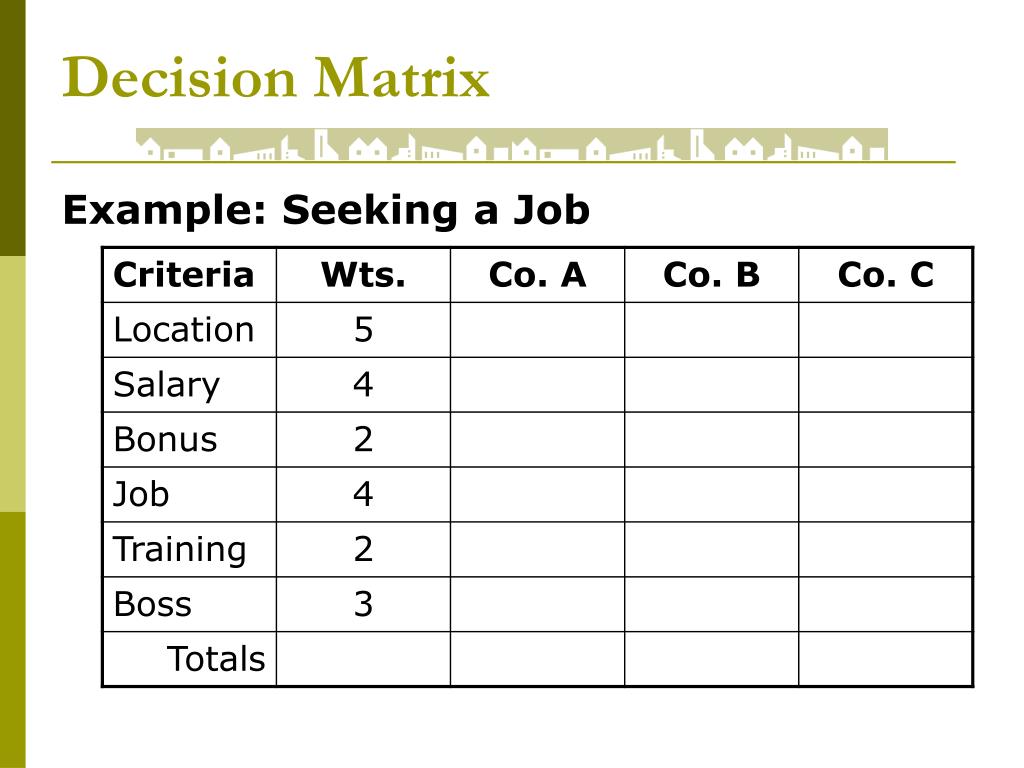This screenshot has height=768, width=1024.
Task: Click the Decision Matrix title
Action: [276, 77]
